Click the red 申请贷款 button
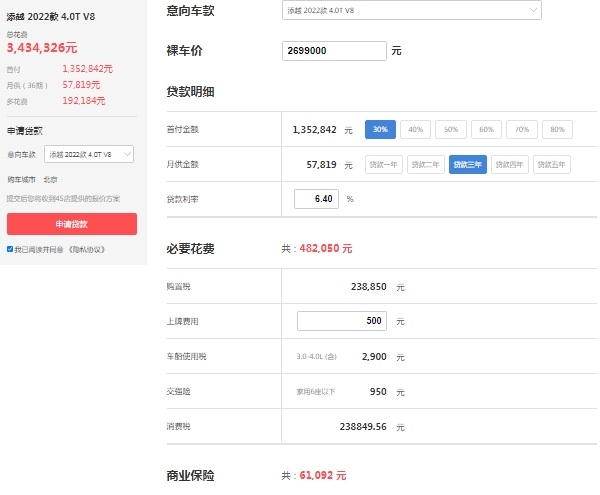 72,224
